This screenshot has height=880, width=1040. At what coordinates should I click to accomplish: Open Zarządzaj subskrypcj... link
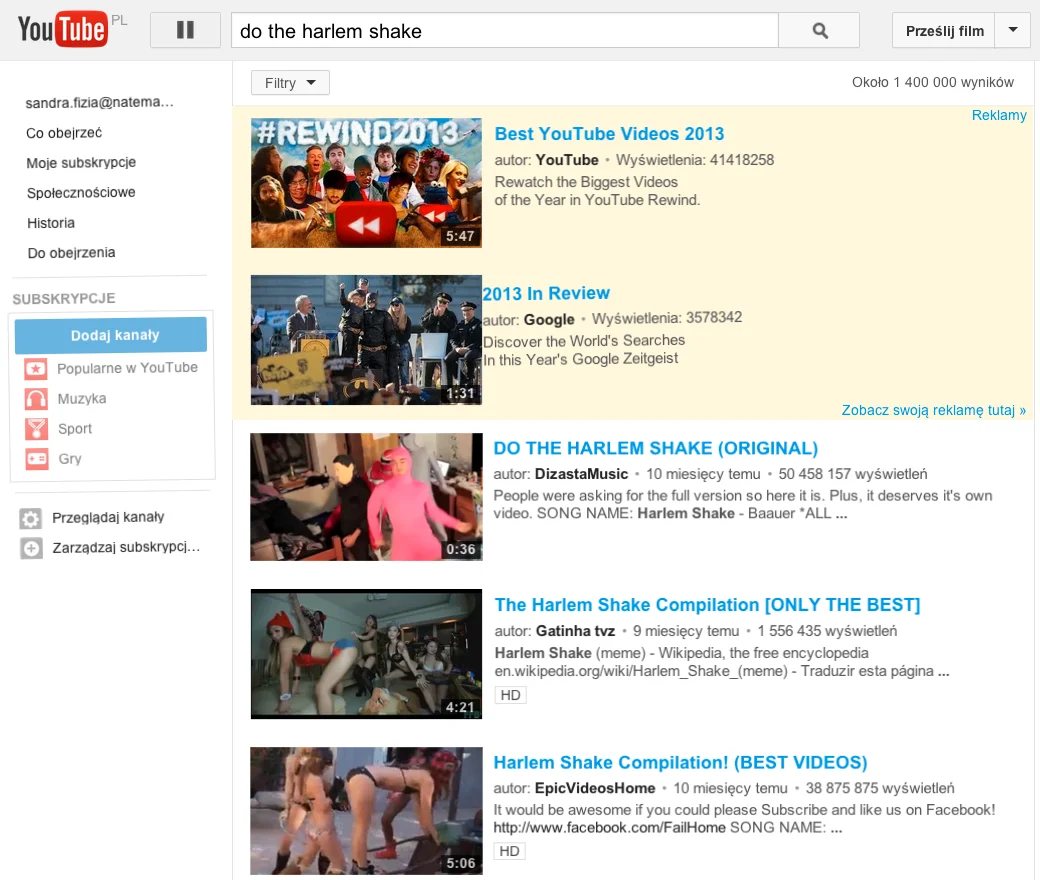[x=126, y=547]
